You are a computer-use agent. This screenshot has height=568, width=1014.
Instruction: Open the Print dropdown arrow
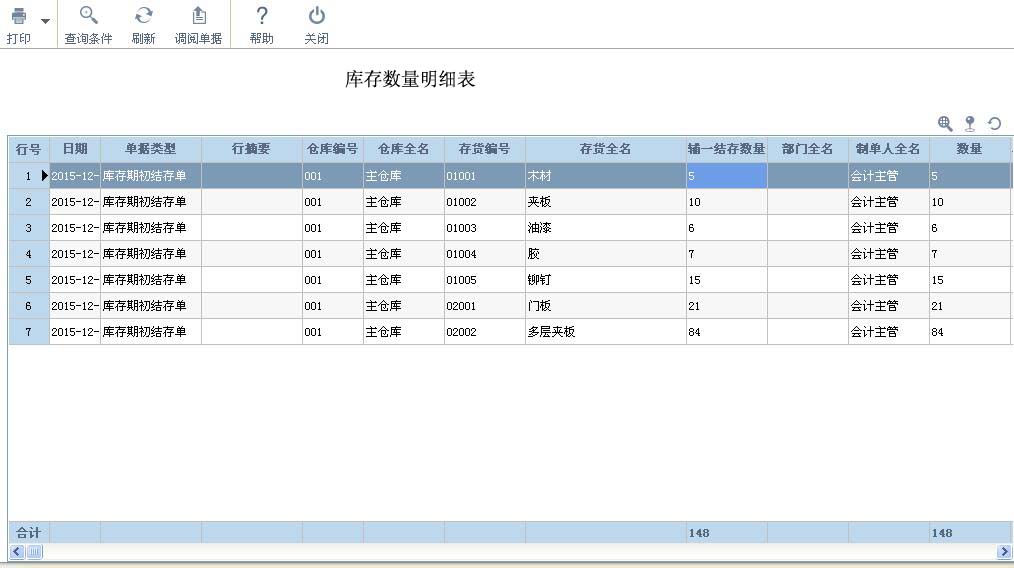(45, 21)
